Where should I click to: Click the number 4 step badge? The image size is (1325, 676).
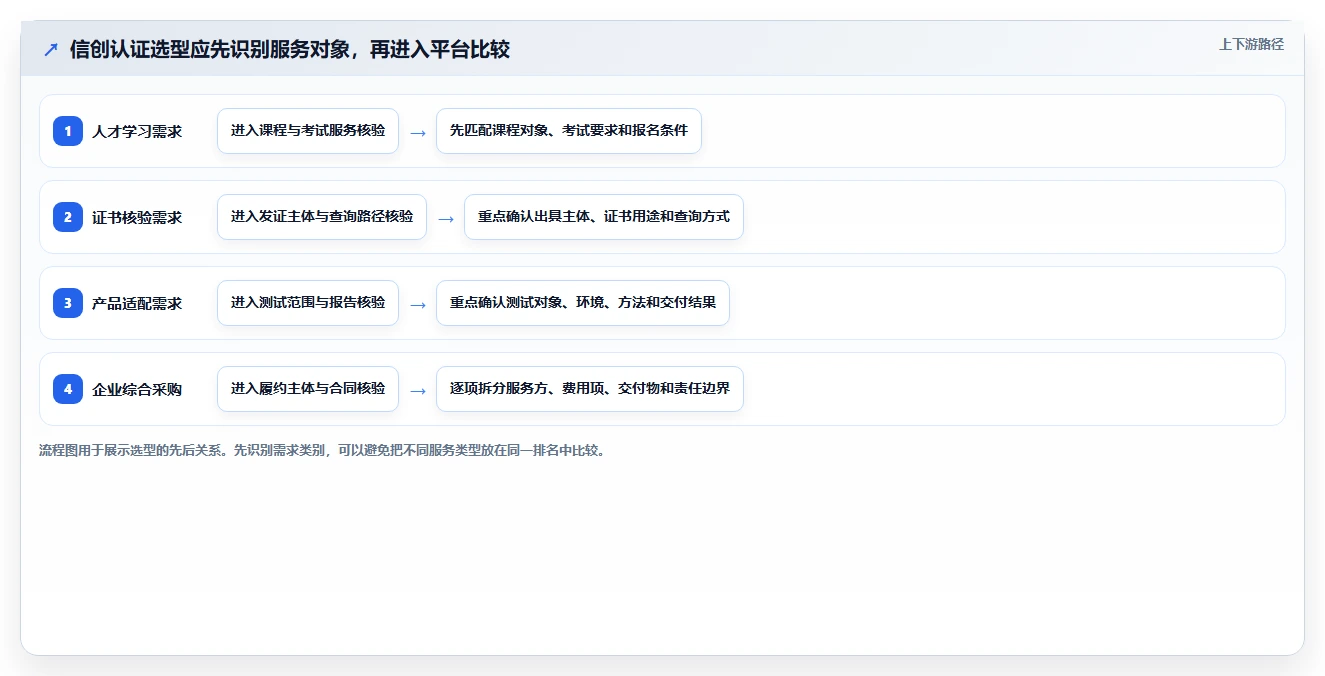(68, 389)
